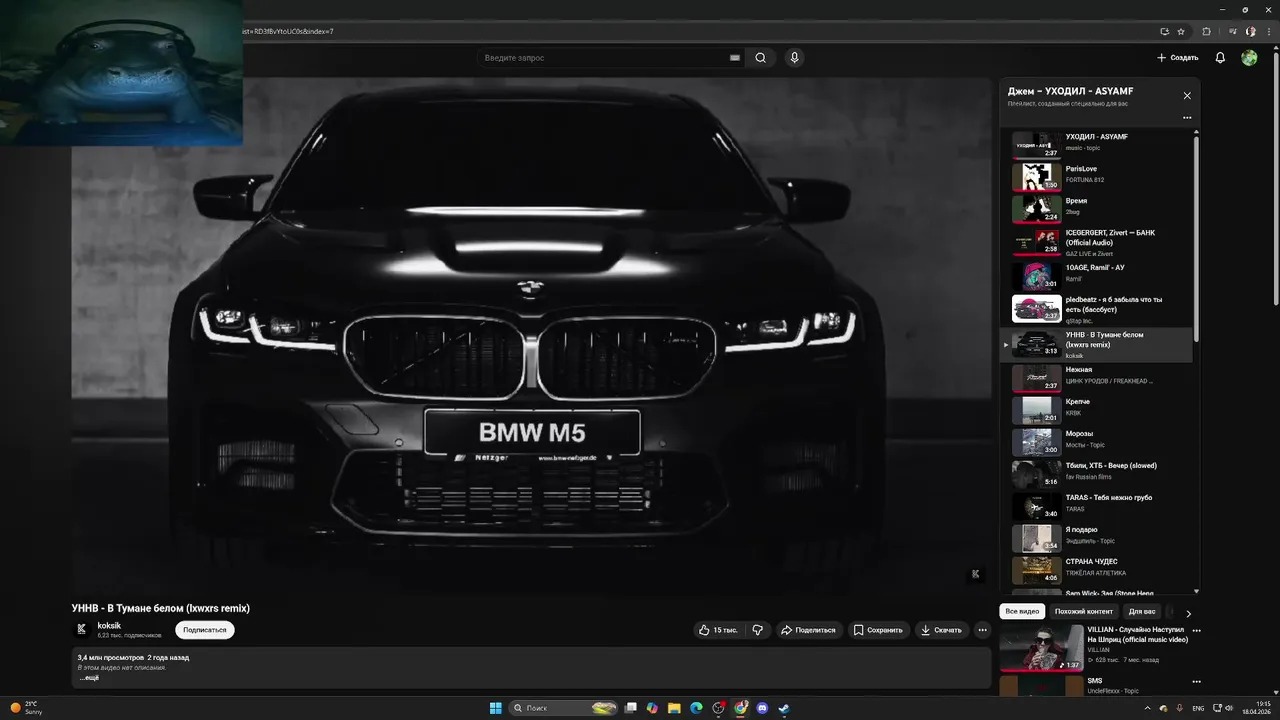Play Морозы playlist item

click(x=1096, y=442)
